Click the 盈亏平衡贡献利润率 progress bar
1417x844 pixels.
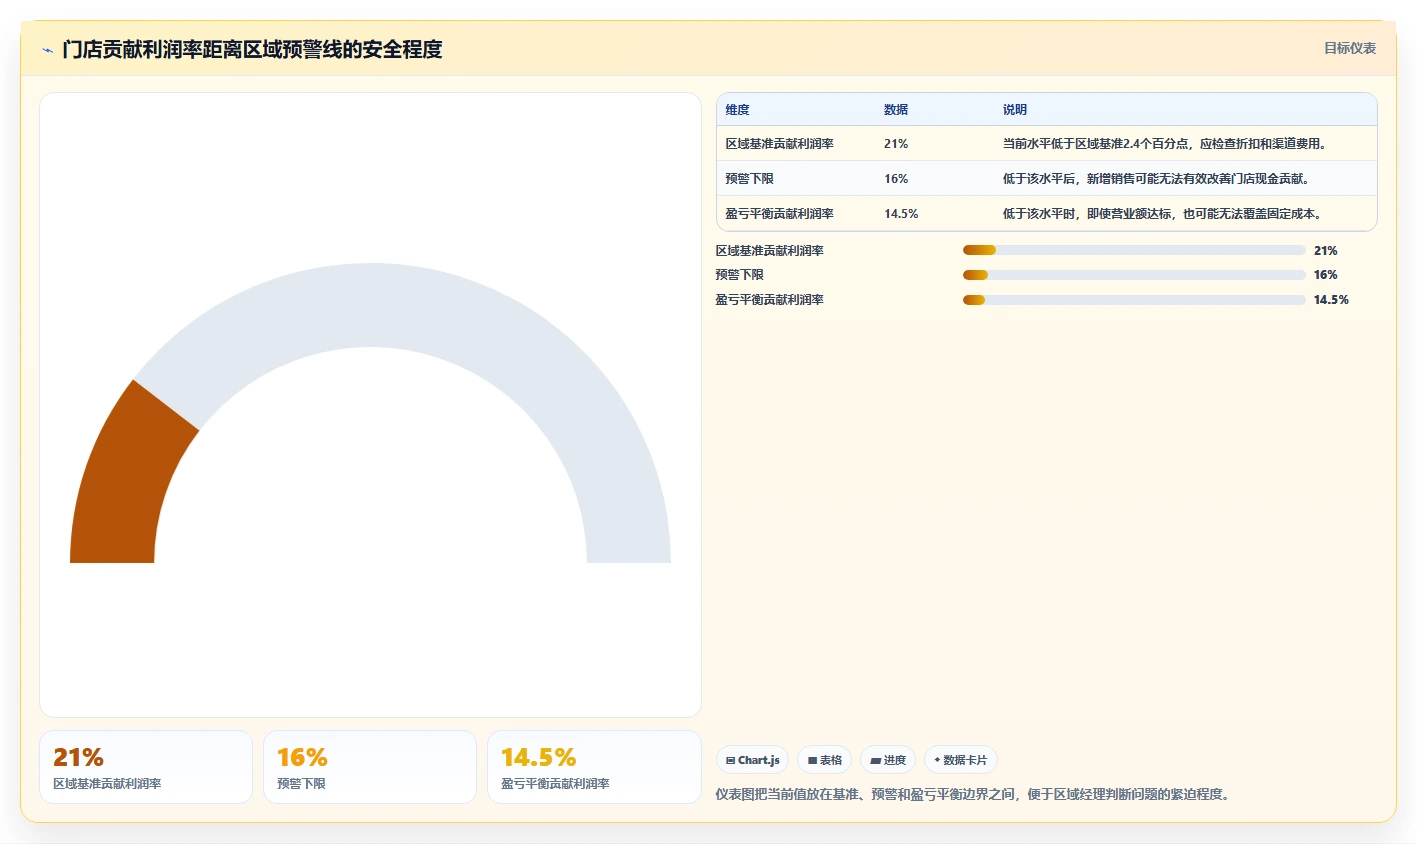tap(1134, 300)
